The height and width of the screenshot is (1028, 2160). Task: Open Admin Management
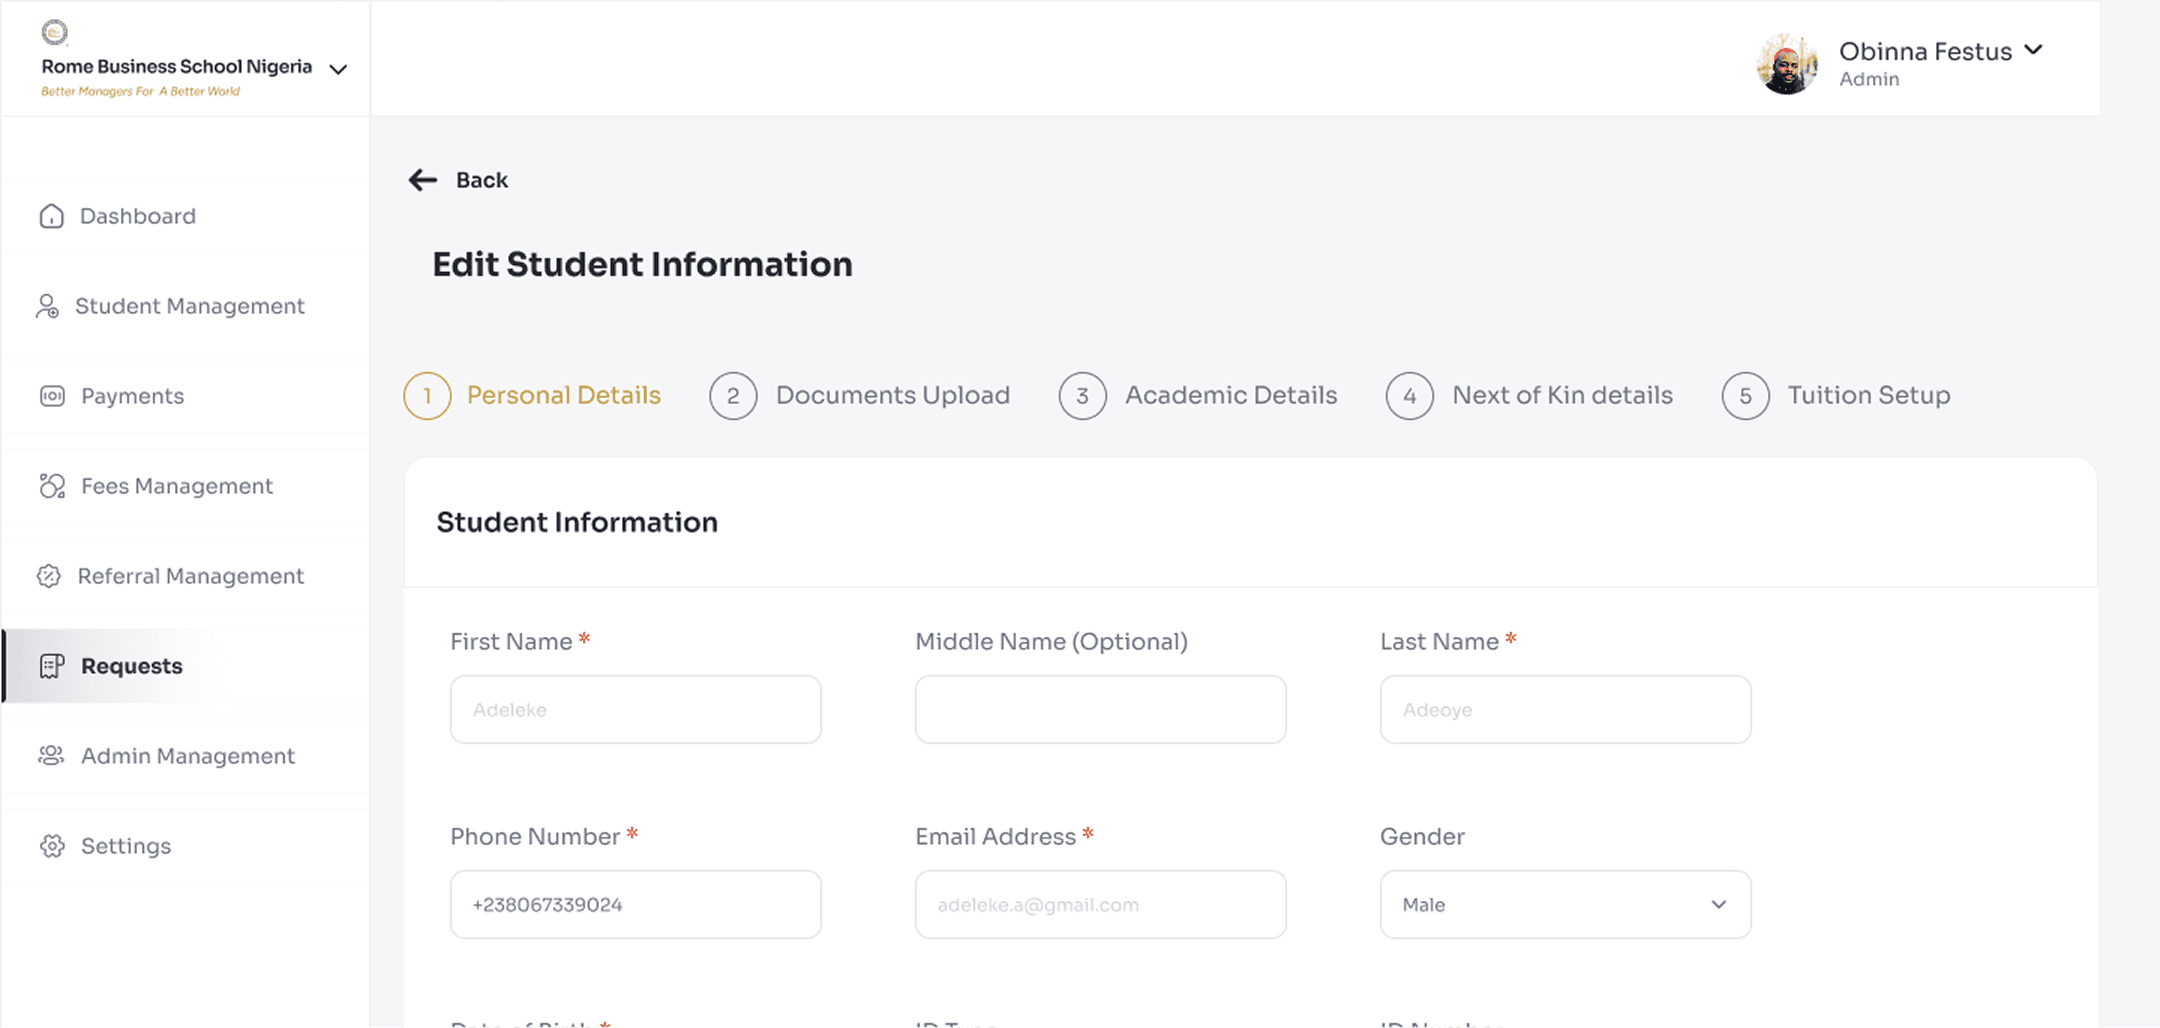[186, 756]
